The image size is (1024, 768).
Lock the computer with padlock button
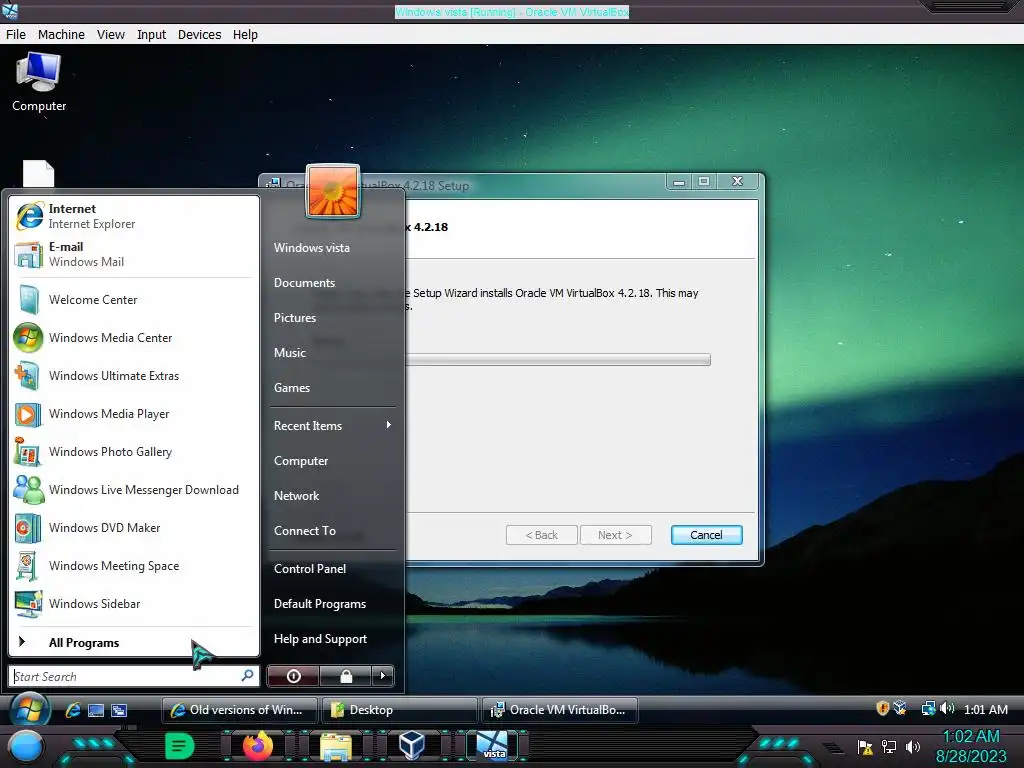(345, 676)
